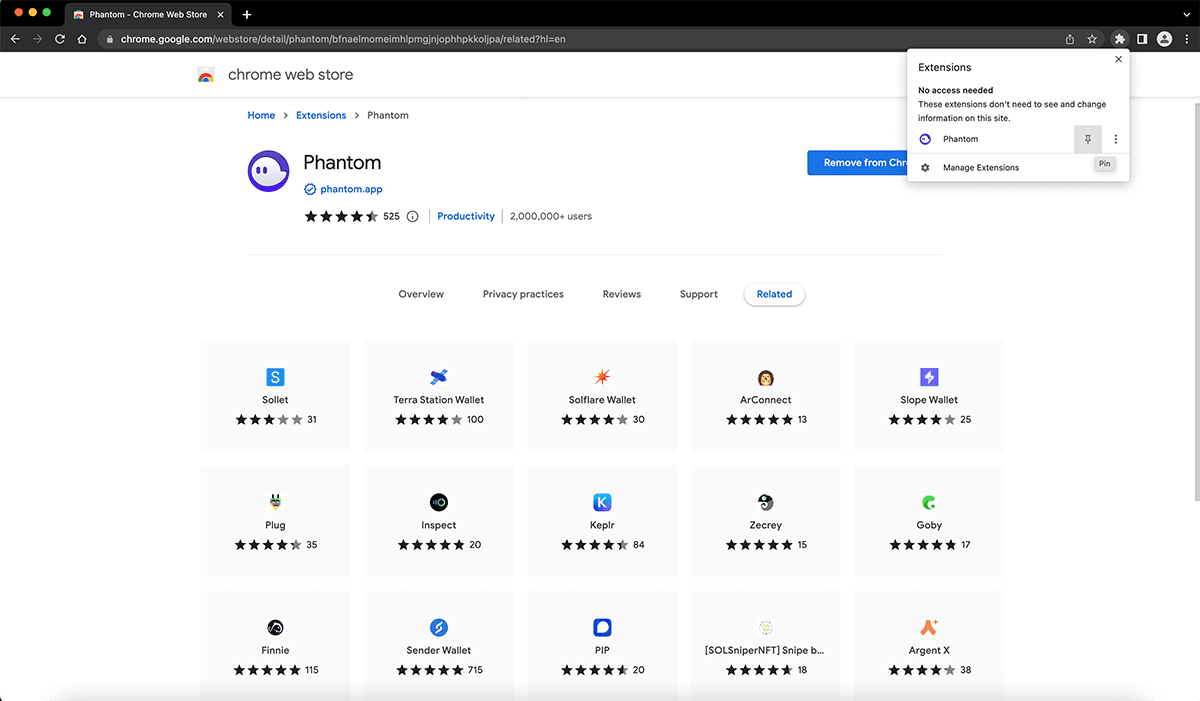Screen dimensions: 1200x701
Task: Pin the Phantom extension to toolbar
Action: (x=1088, y=139)
